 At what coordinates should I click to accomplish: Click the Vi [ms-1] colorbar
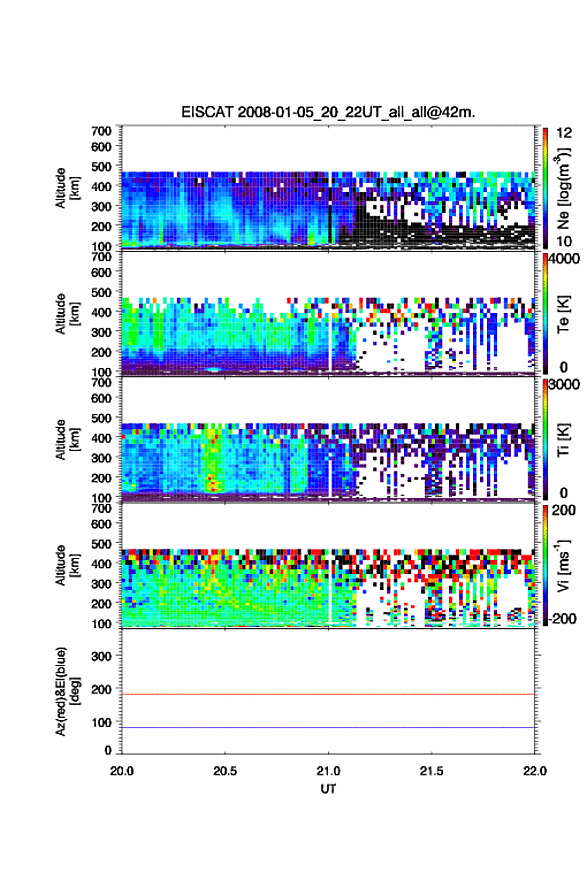(545, 565)
